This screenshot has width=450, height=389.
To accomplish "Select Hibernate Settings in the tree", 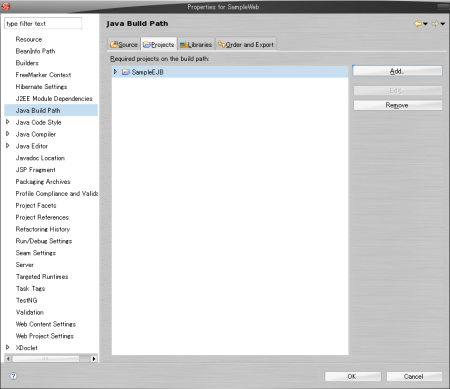I will point(41,87).
